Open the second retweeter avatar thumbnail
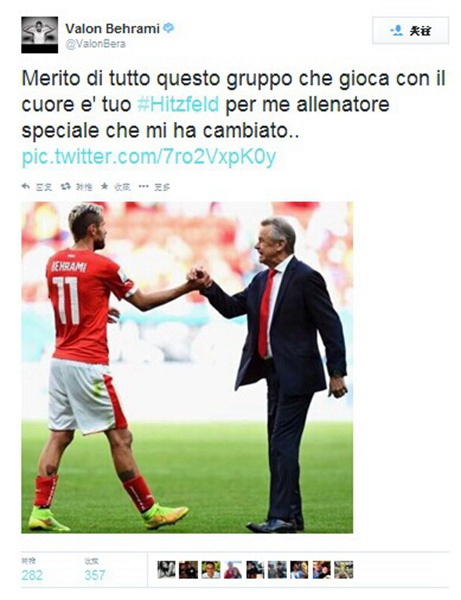This screenshot has width=461, height=600. coord(189,569)
